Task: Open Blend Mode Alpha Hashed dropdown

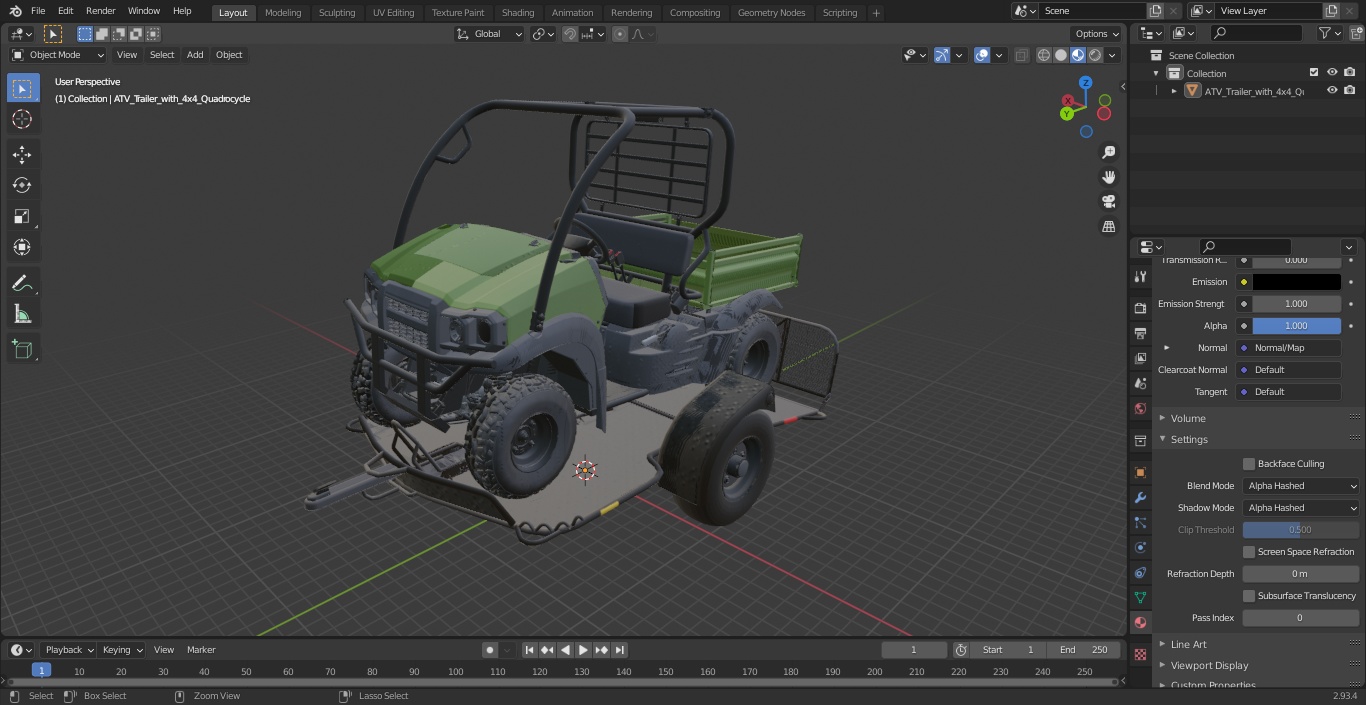Action: (1301, 486)
